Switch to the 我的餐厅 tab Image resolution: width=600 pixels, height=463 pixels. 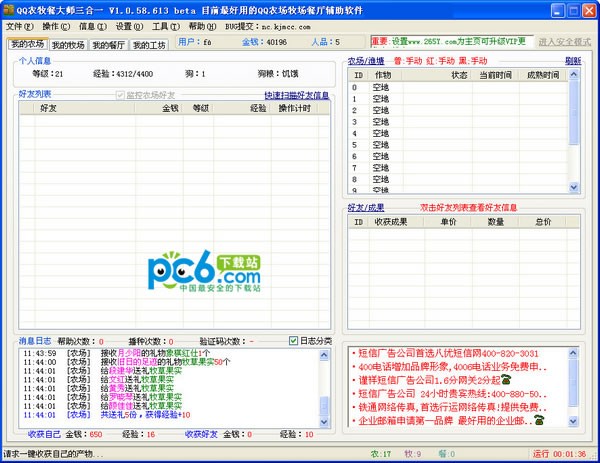tap(108, 45)
